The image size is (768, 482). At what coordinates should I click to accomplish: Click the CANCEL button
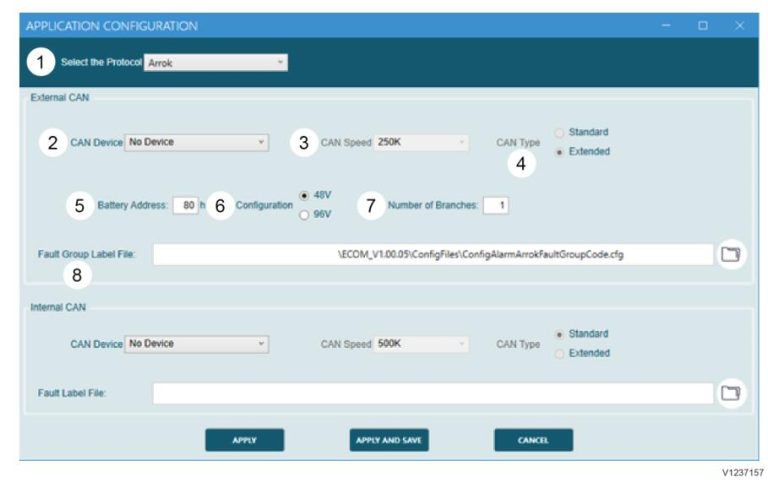point(533,440)
